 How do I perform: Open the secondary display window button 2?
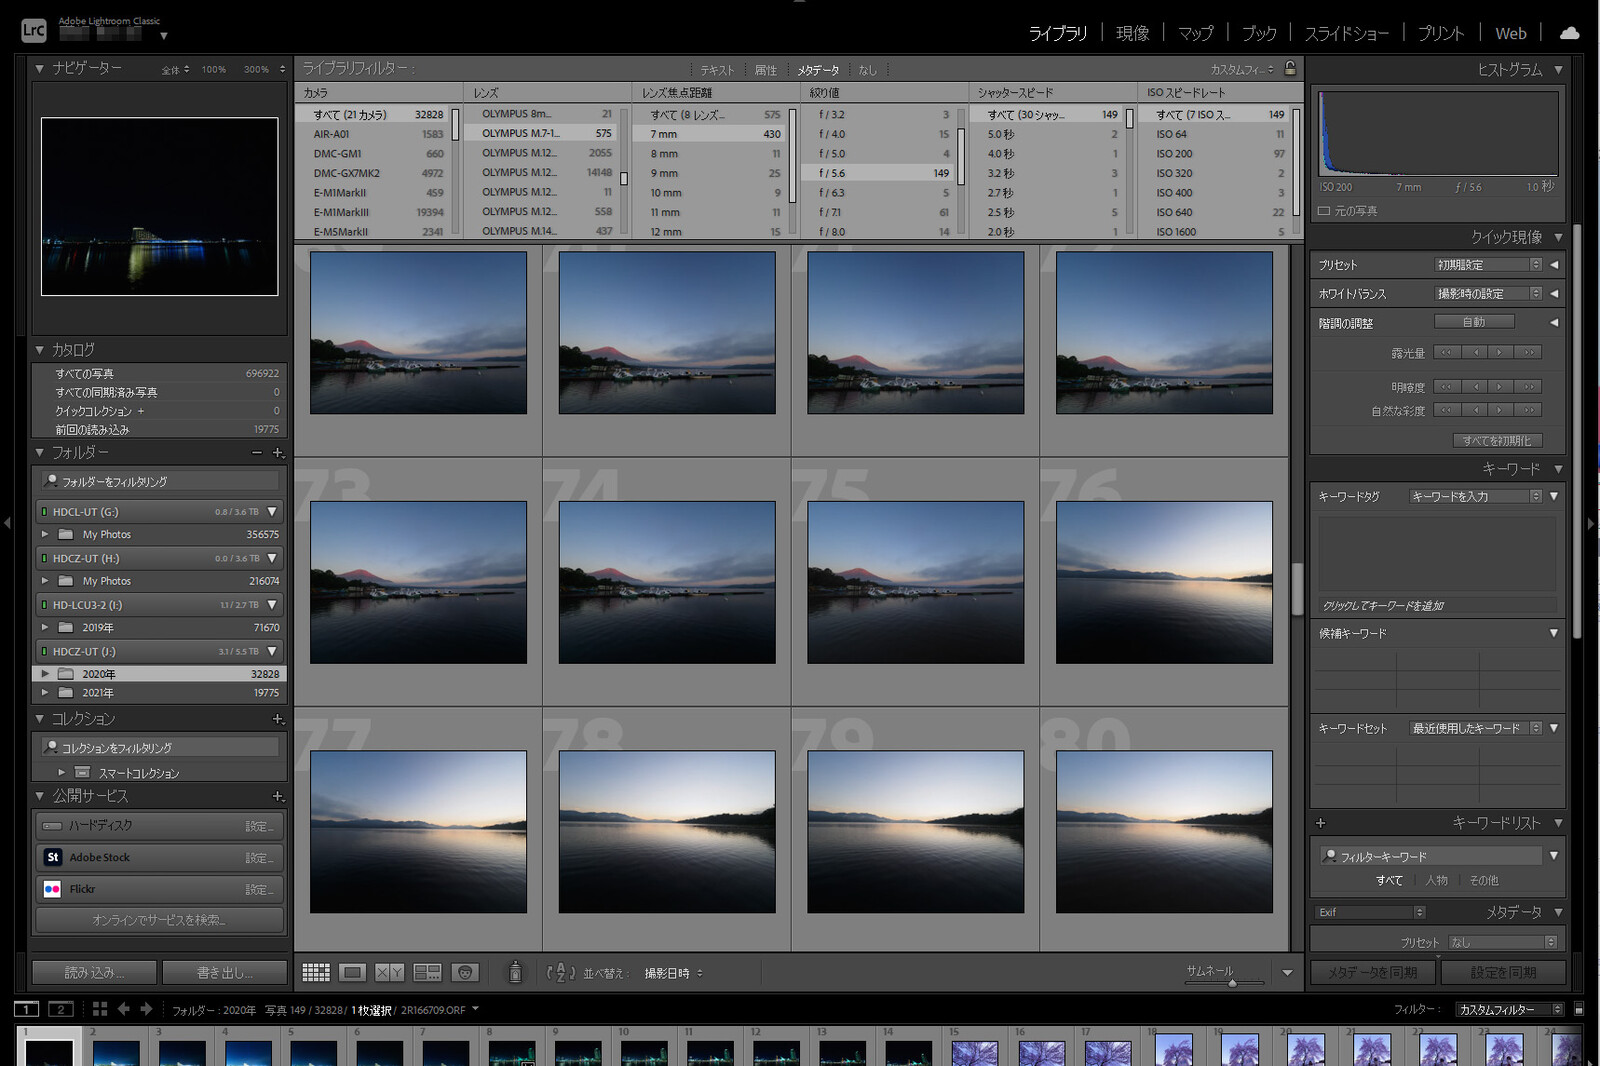pos(61,1009)
